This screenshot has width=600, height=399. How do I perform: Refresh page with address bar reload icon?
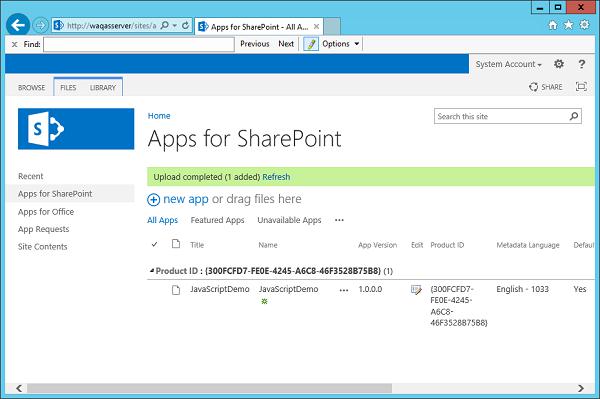click(x=186, y=26)
